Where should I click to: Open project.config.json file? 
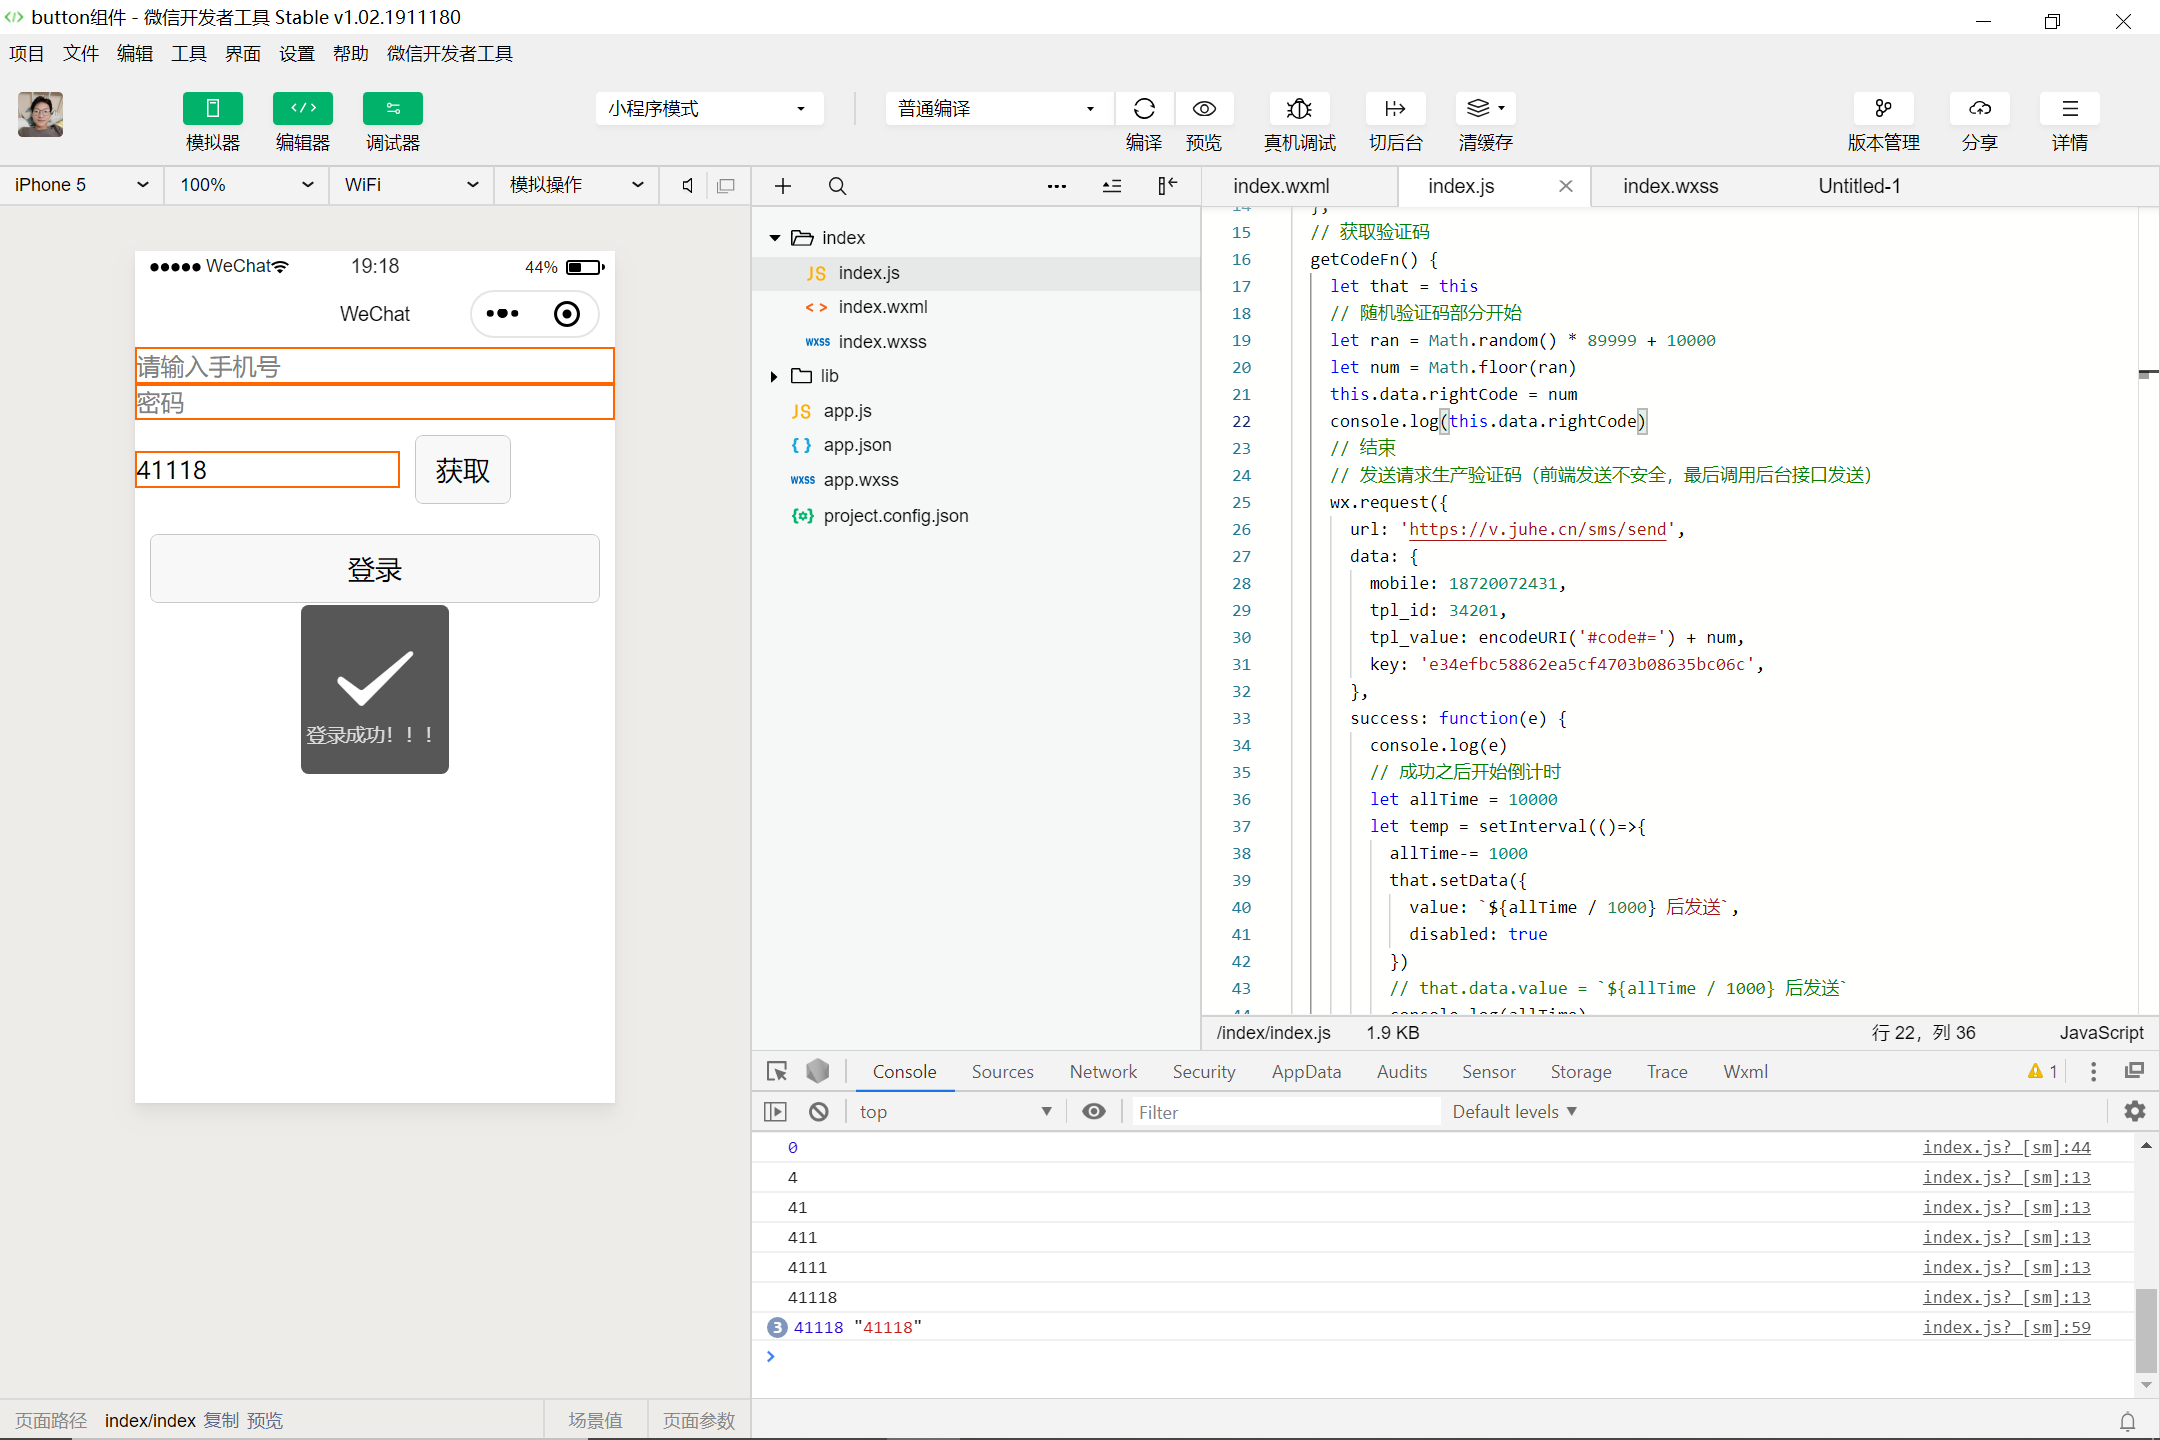coord(895,516)
